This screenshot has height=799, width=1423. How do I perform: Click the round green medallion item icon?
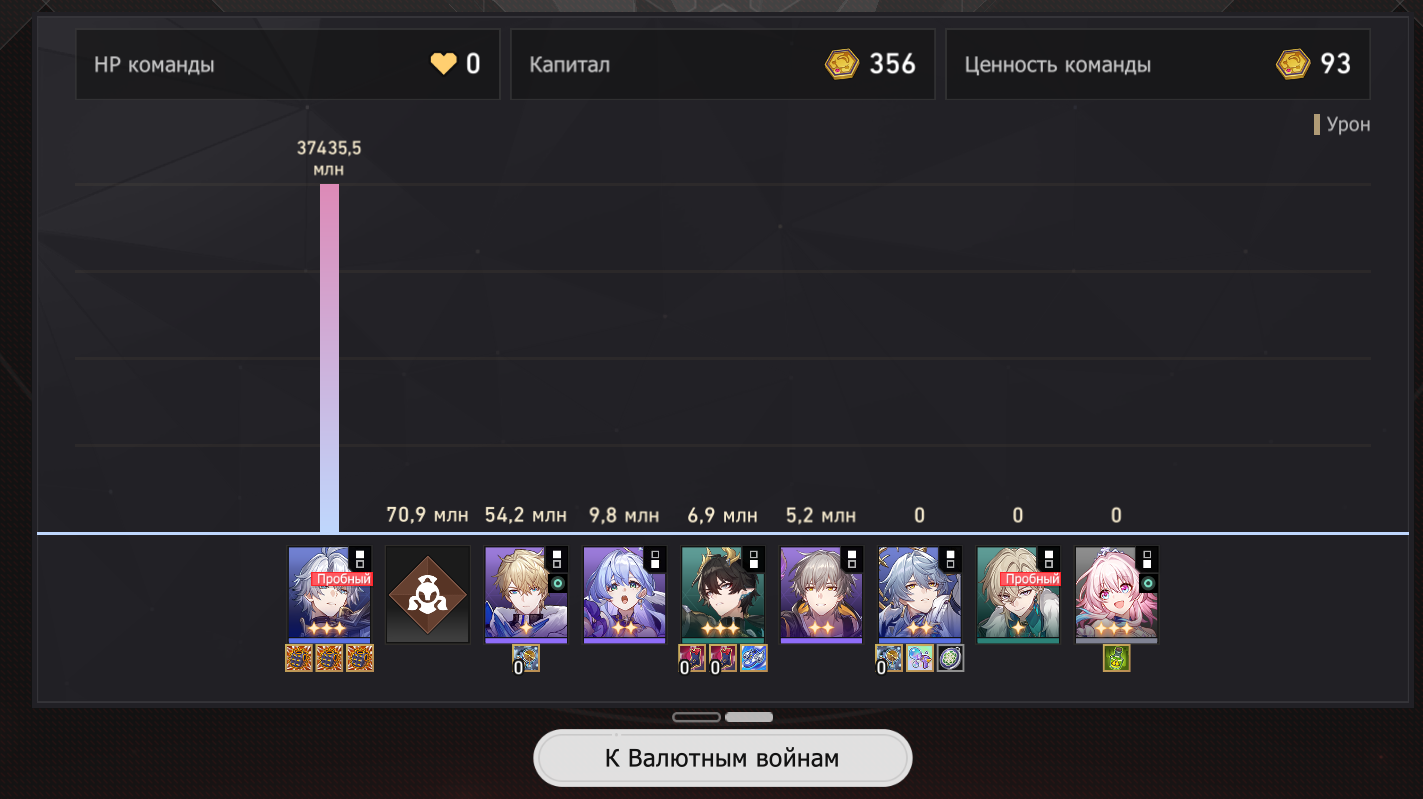[x=951, y=658]
